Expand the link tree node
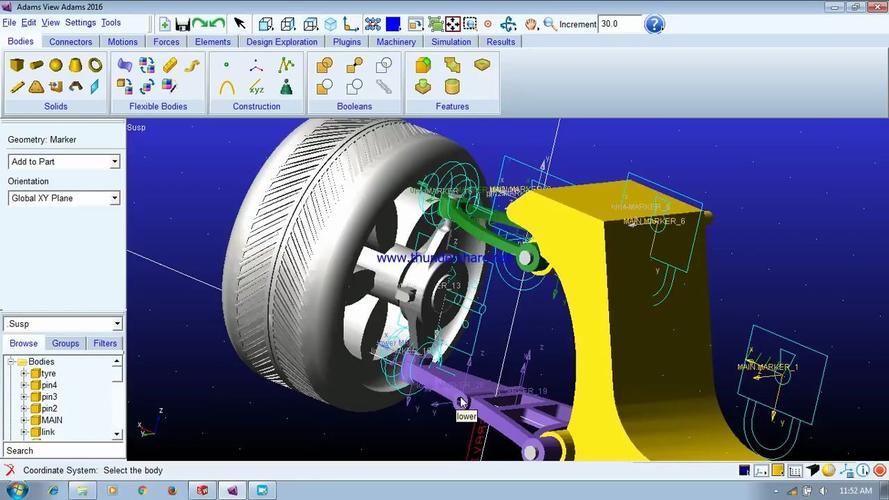 [x=24, y=432]
